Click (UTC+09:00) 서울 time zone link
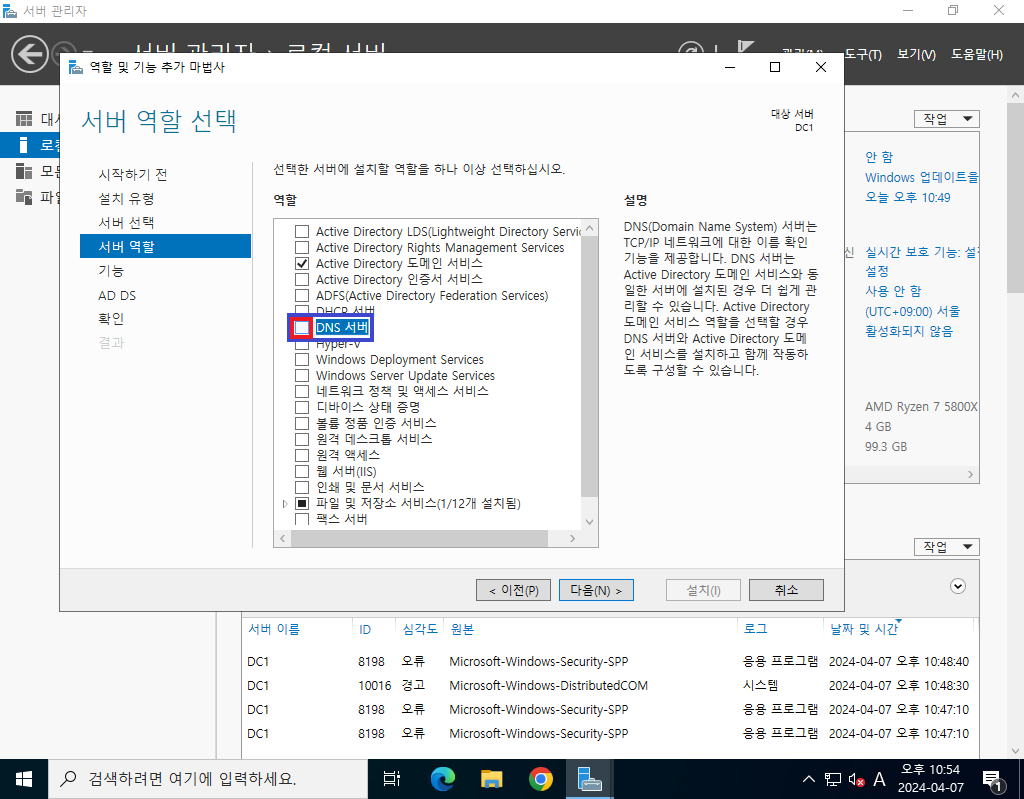 912,312
